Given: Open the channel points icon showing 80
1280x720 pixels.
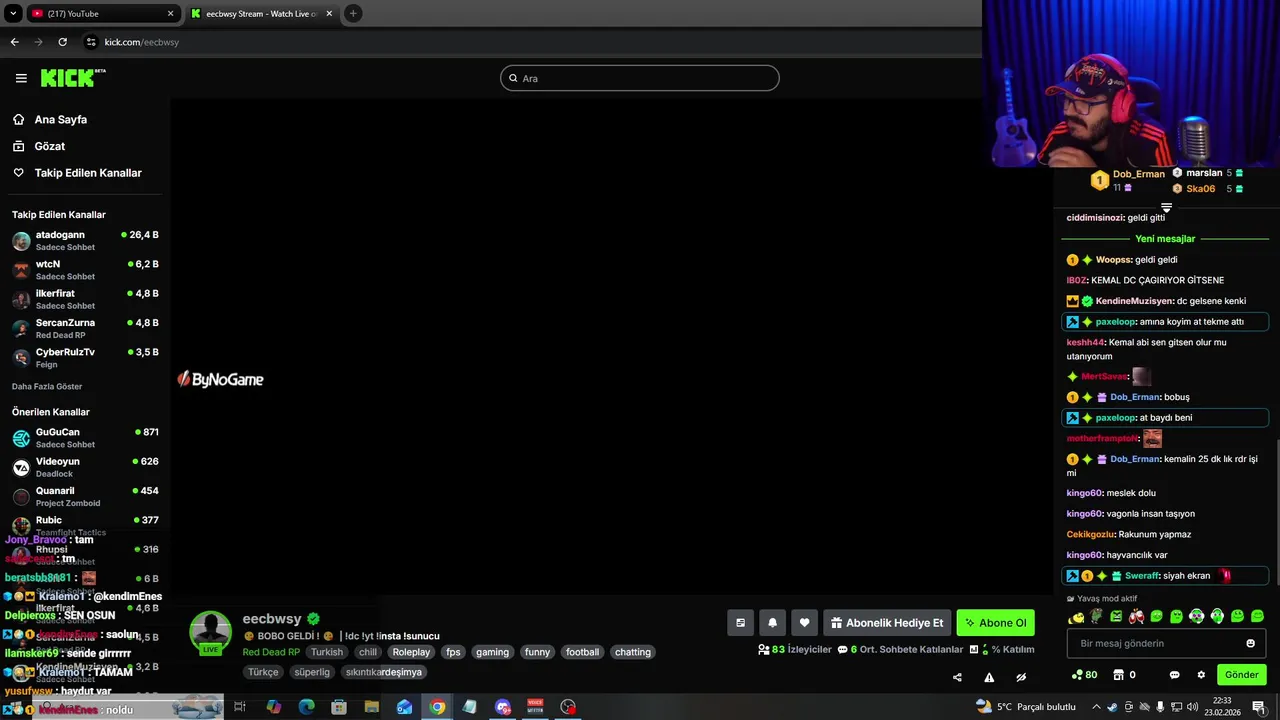Looking at the screenshot, I should [1084, 675].
